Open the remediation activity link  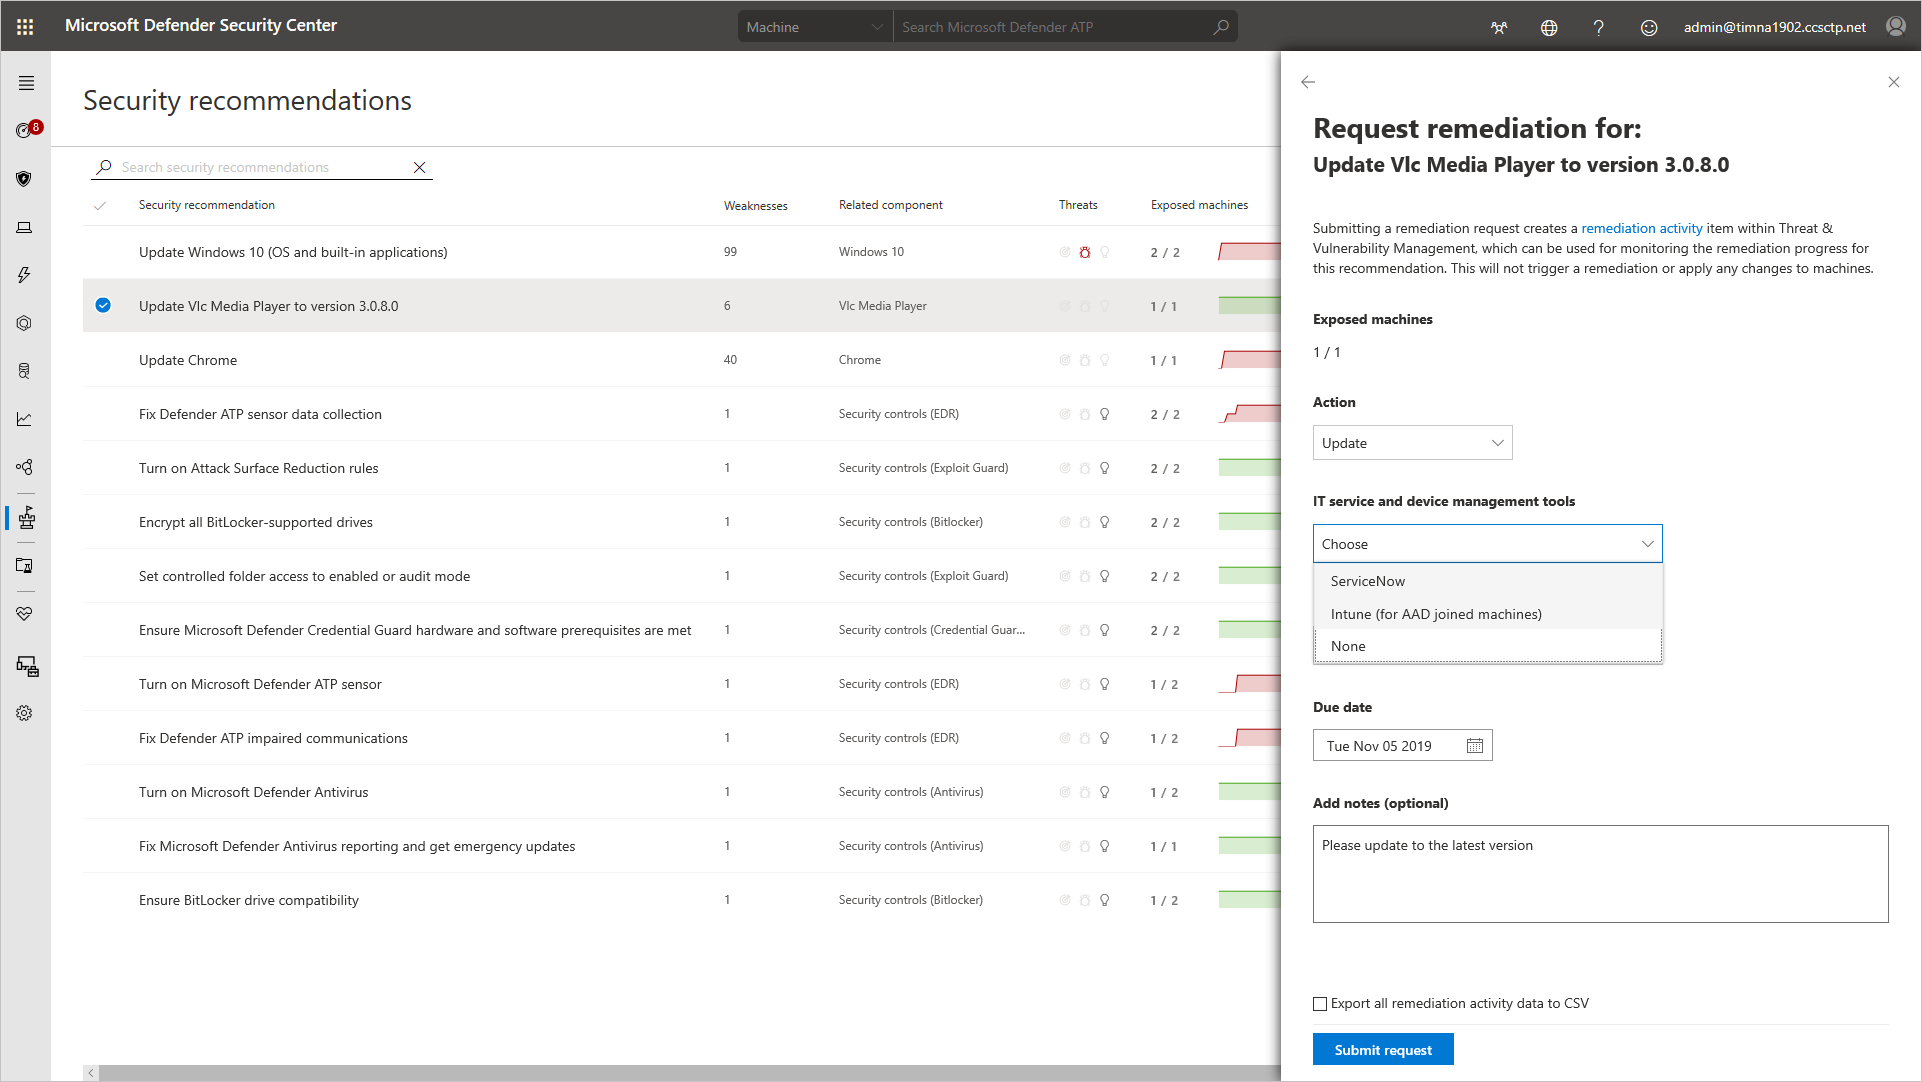1641,228
